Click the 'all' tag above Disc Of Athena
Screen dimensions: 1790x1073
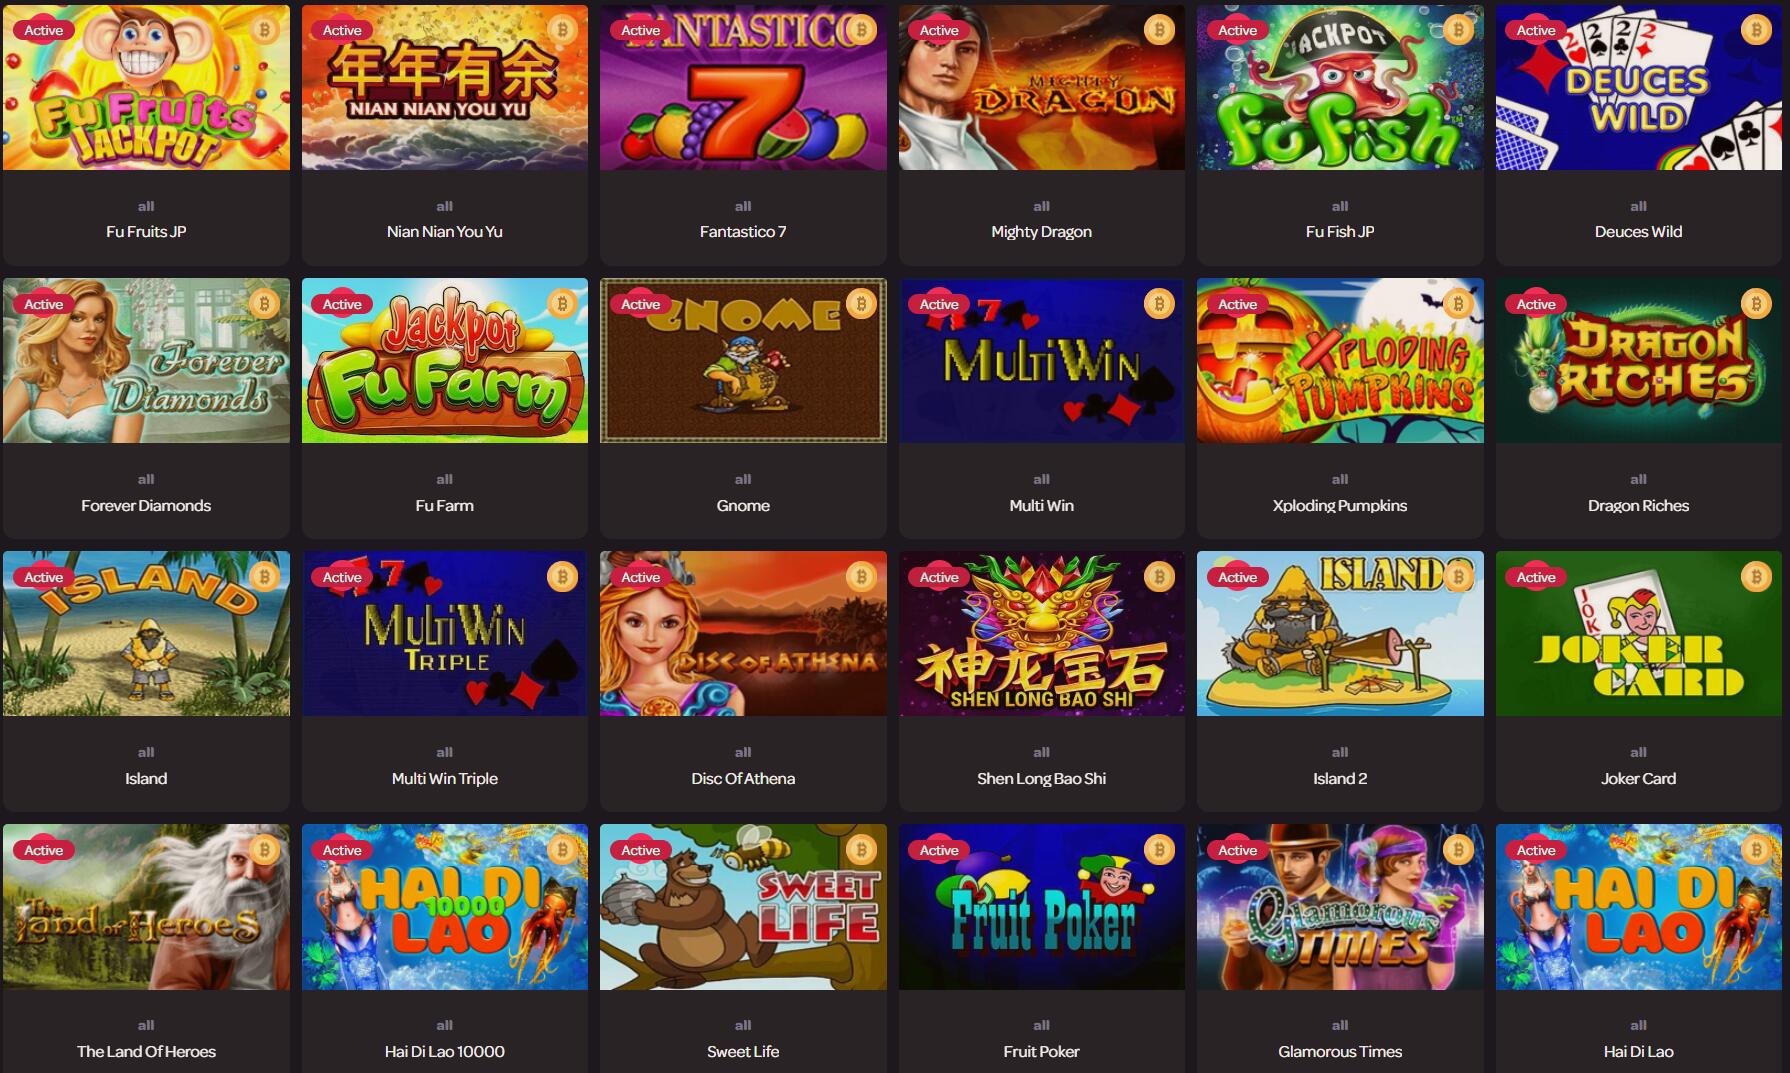click(743, 752)
